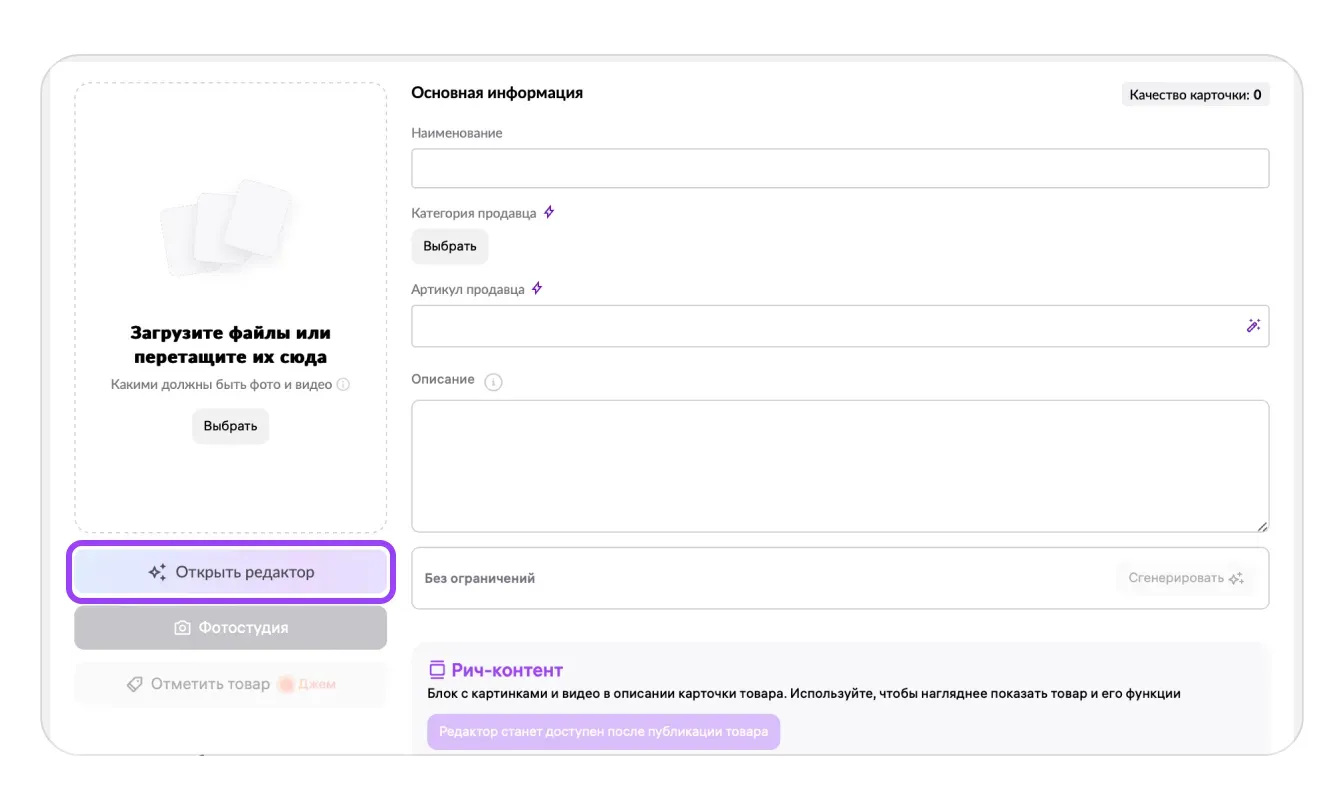Open the editor with Открыть редактор
Image resolution: width=1344 pixels, height=810 pixels.
pos(231,573)
